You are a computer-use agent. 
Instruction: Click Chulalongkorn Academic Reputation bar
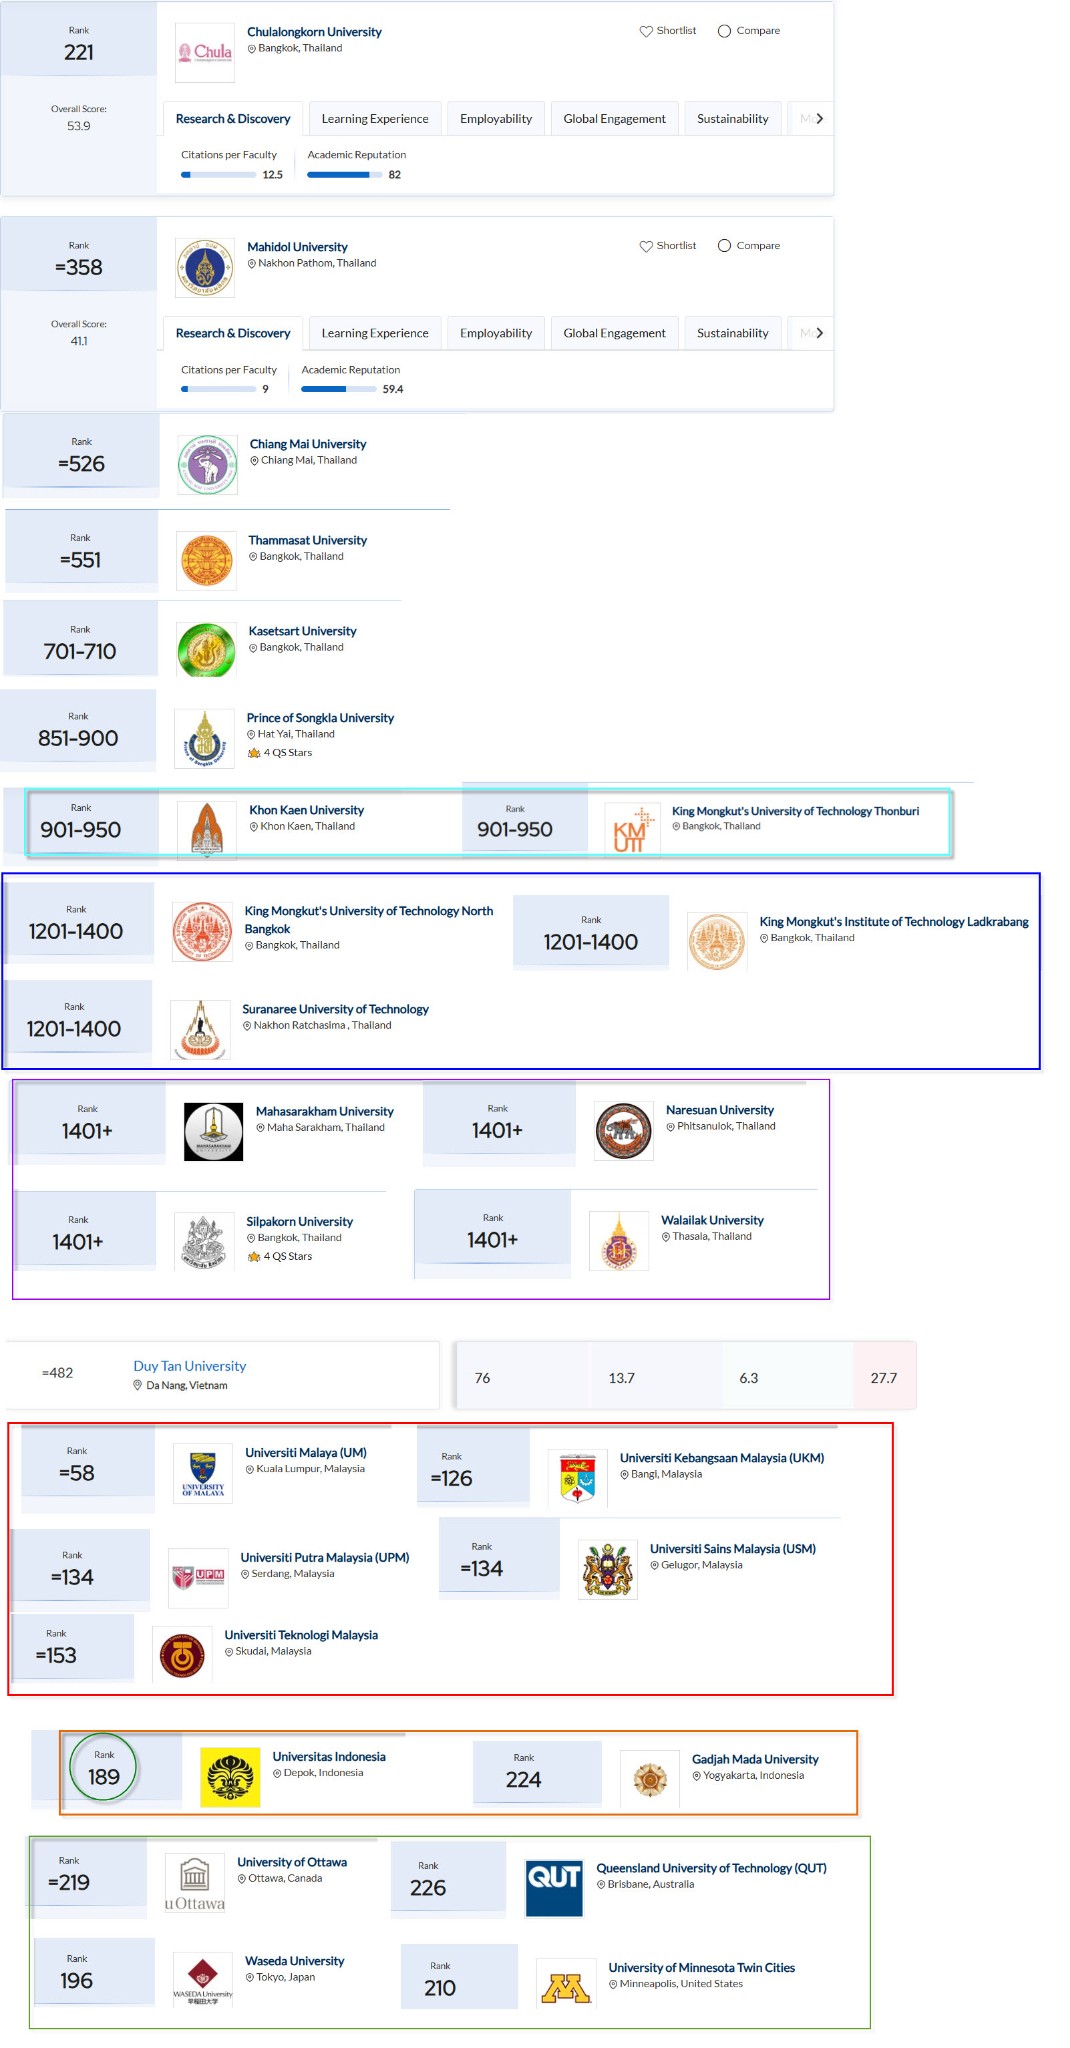pyautogui.click(x=345, y=175)
